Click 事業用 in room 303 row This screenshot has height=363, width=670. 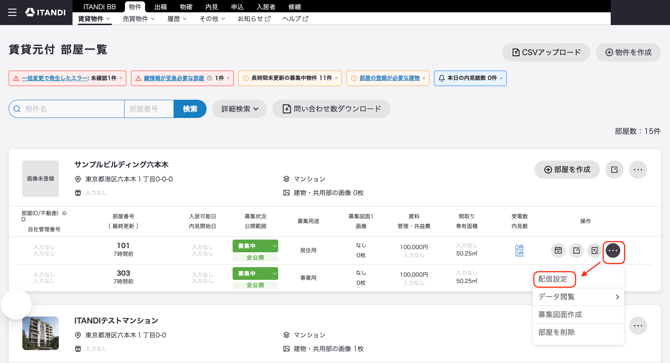click(308, 278)
